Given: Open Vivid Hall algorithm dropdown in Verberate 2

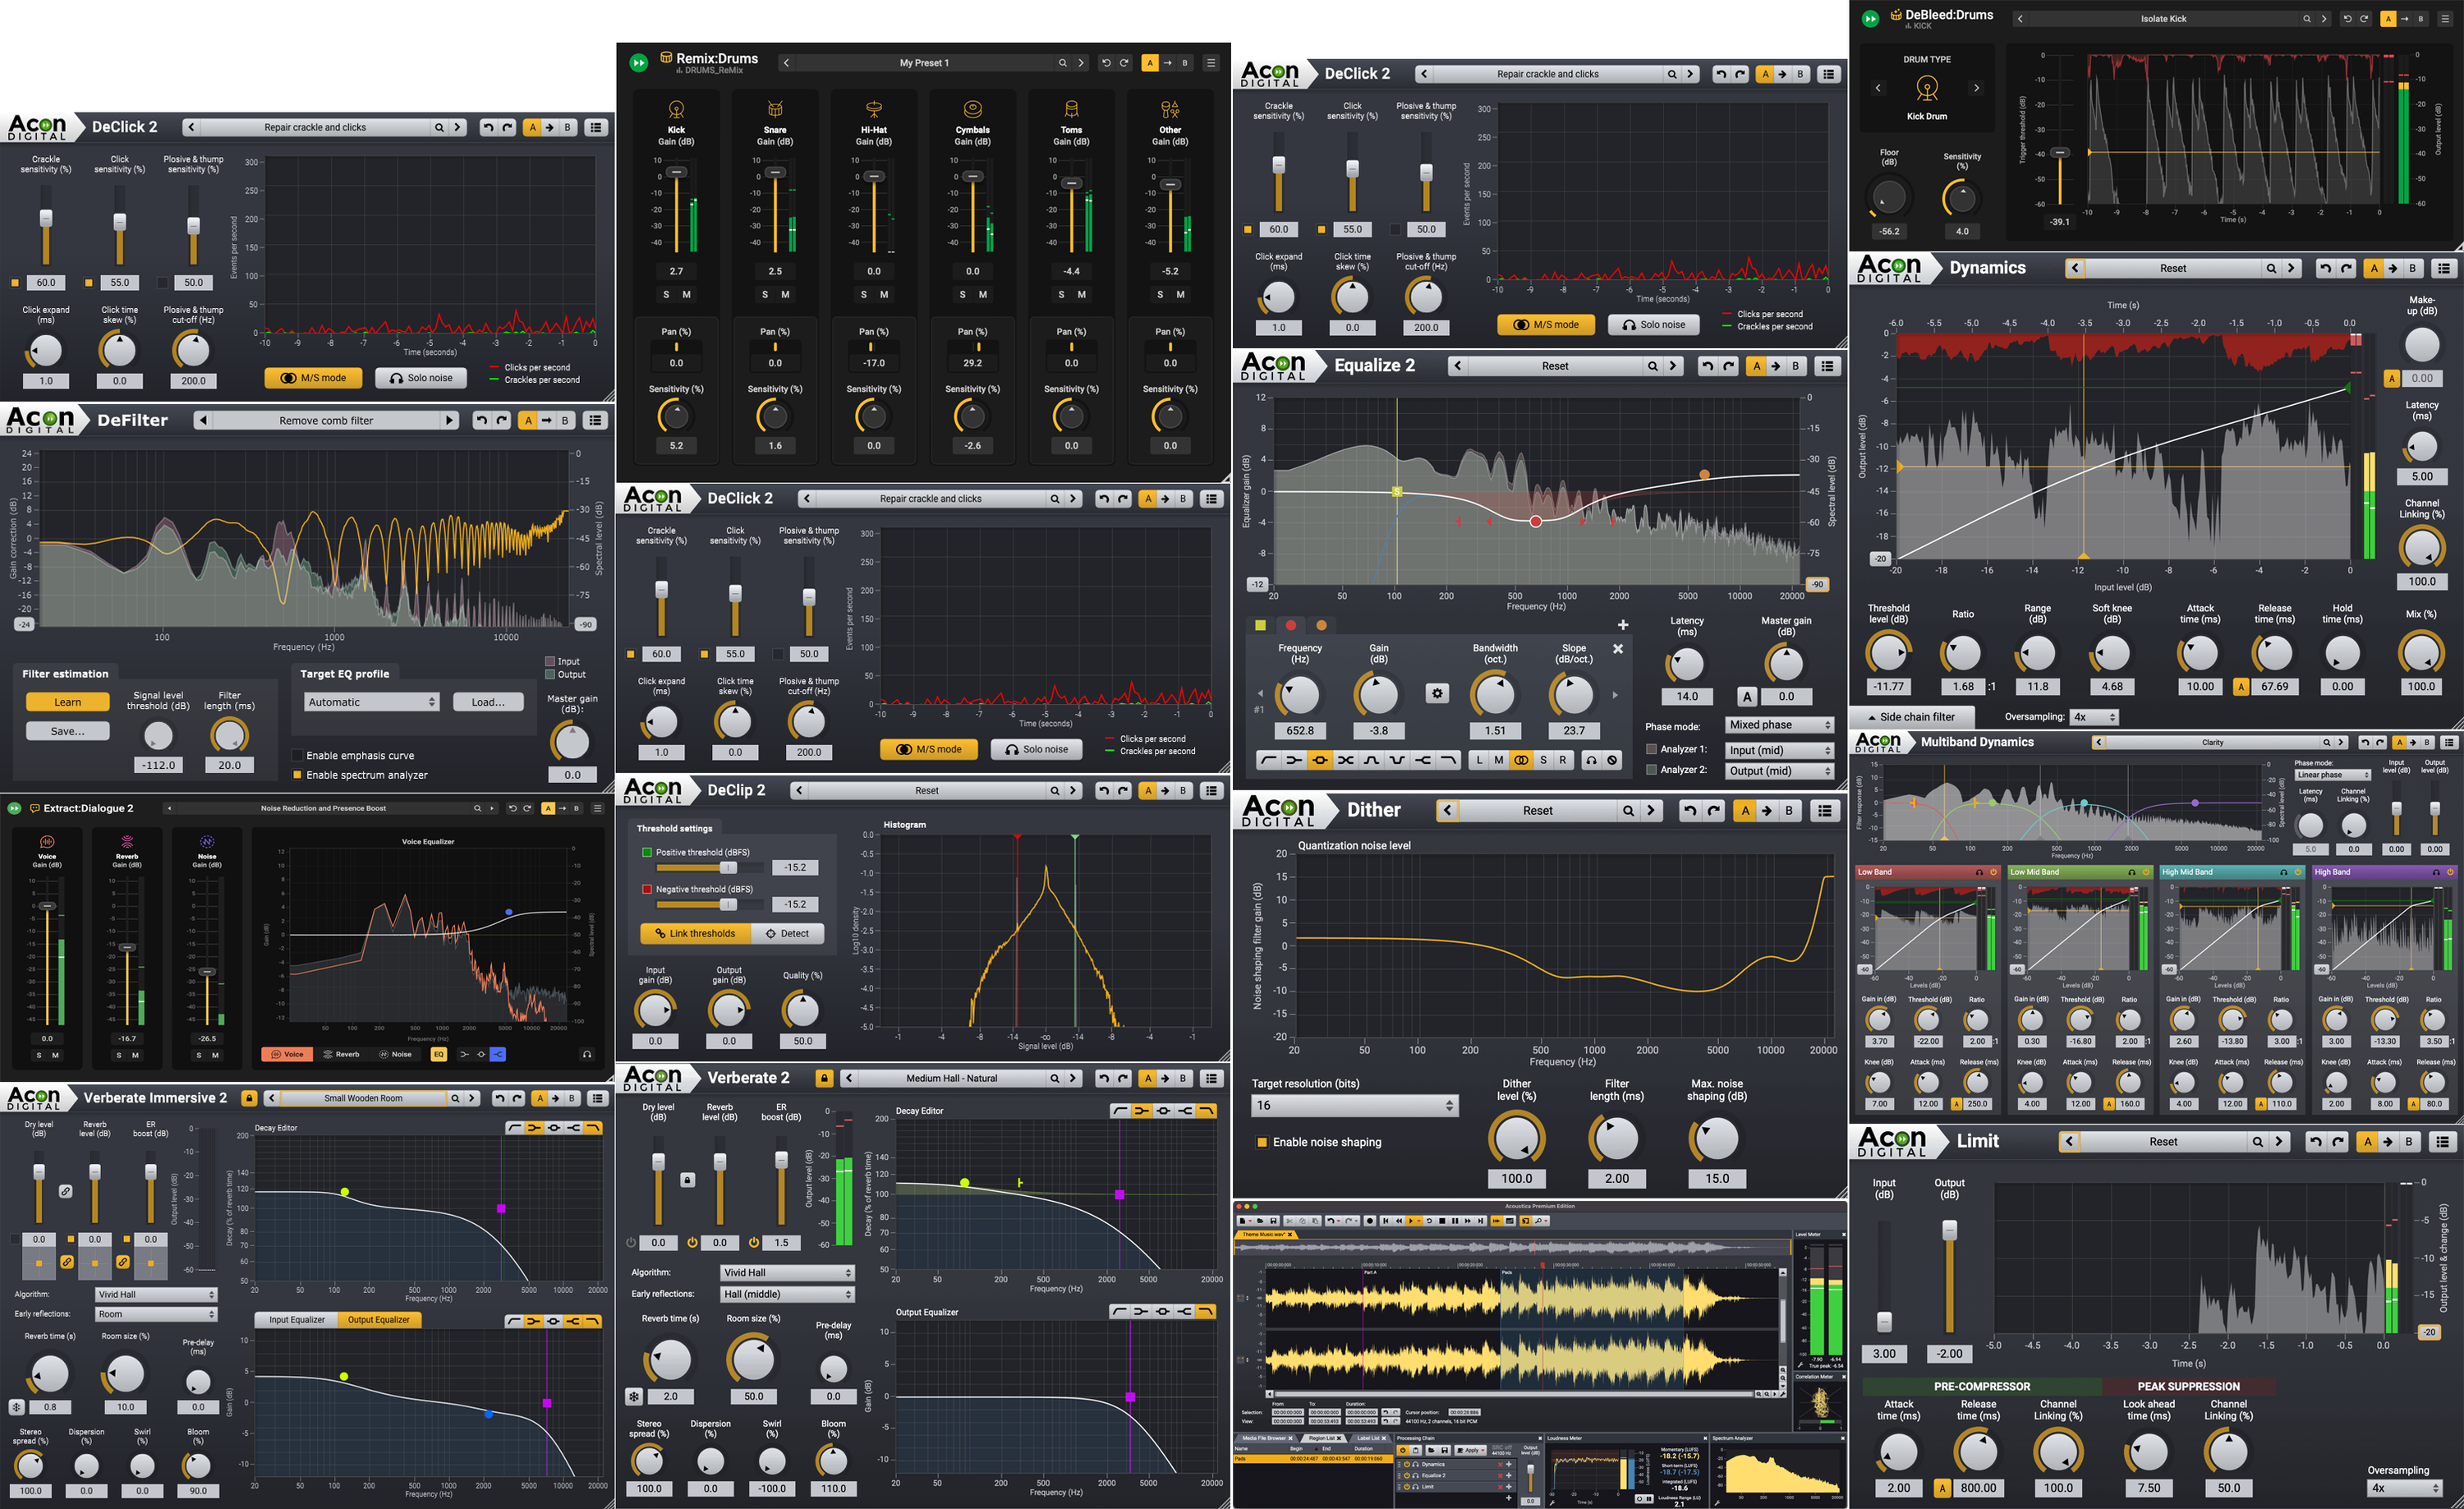Looking at the screenshot, I should coord(787,1273).
